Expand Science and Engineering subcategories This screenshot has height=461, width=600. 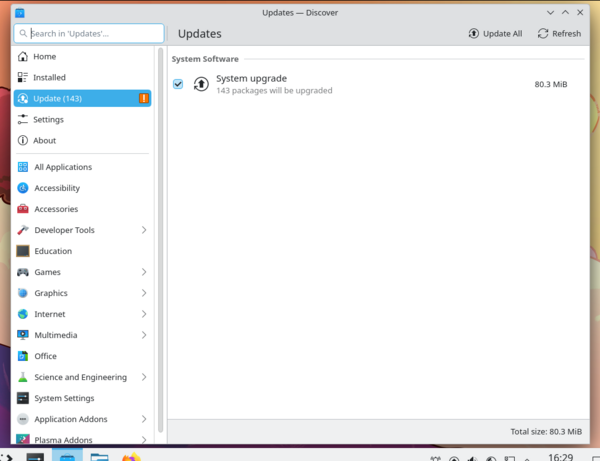144,377
